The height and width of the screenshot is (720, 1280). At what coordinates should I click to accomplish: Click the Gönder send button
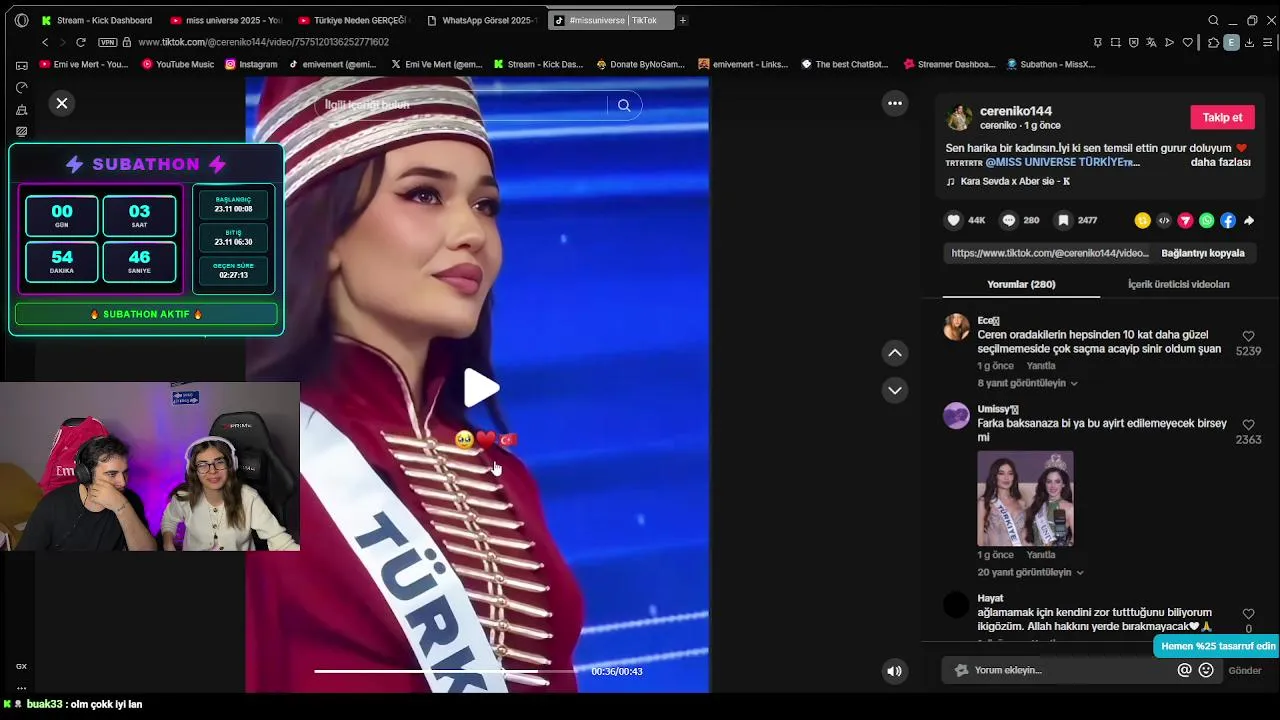click(x=1245, y=670)
